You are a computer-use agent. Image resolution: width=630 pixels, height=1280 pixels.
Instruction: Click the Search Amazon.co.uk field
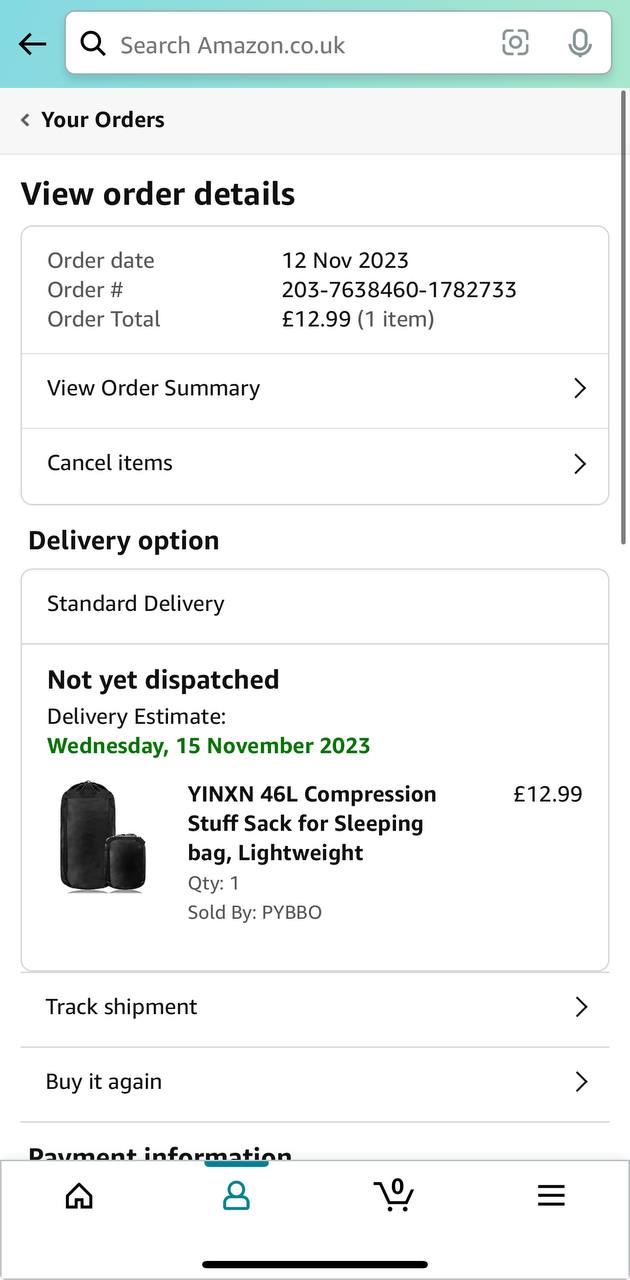coord(300,45)
